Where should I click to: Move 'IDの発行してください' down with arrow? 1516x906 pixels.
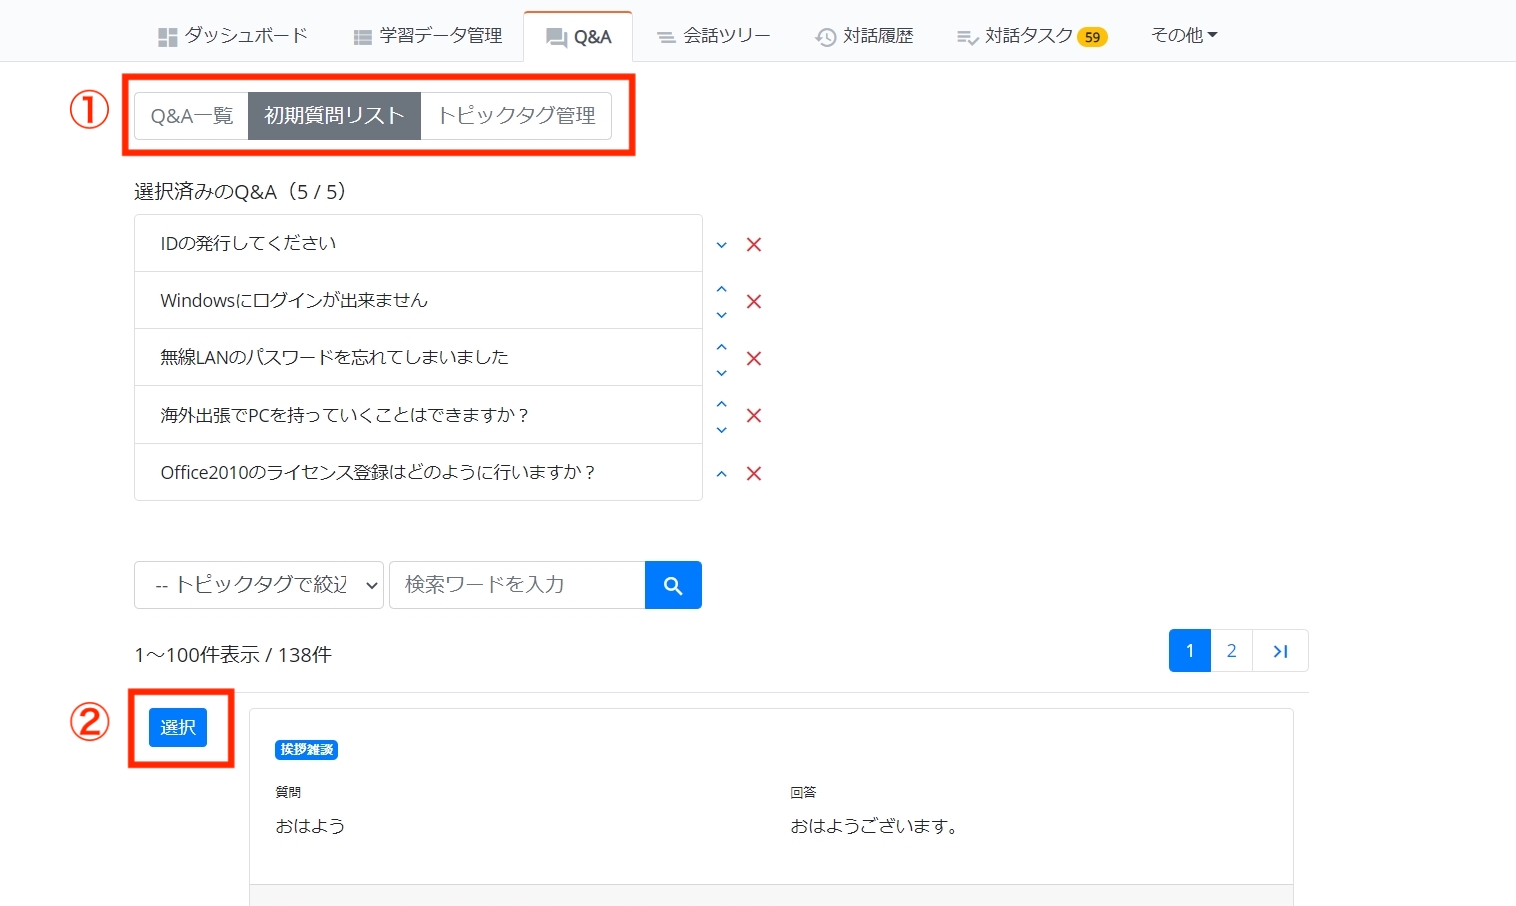tap(721, 245)
